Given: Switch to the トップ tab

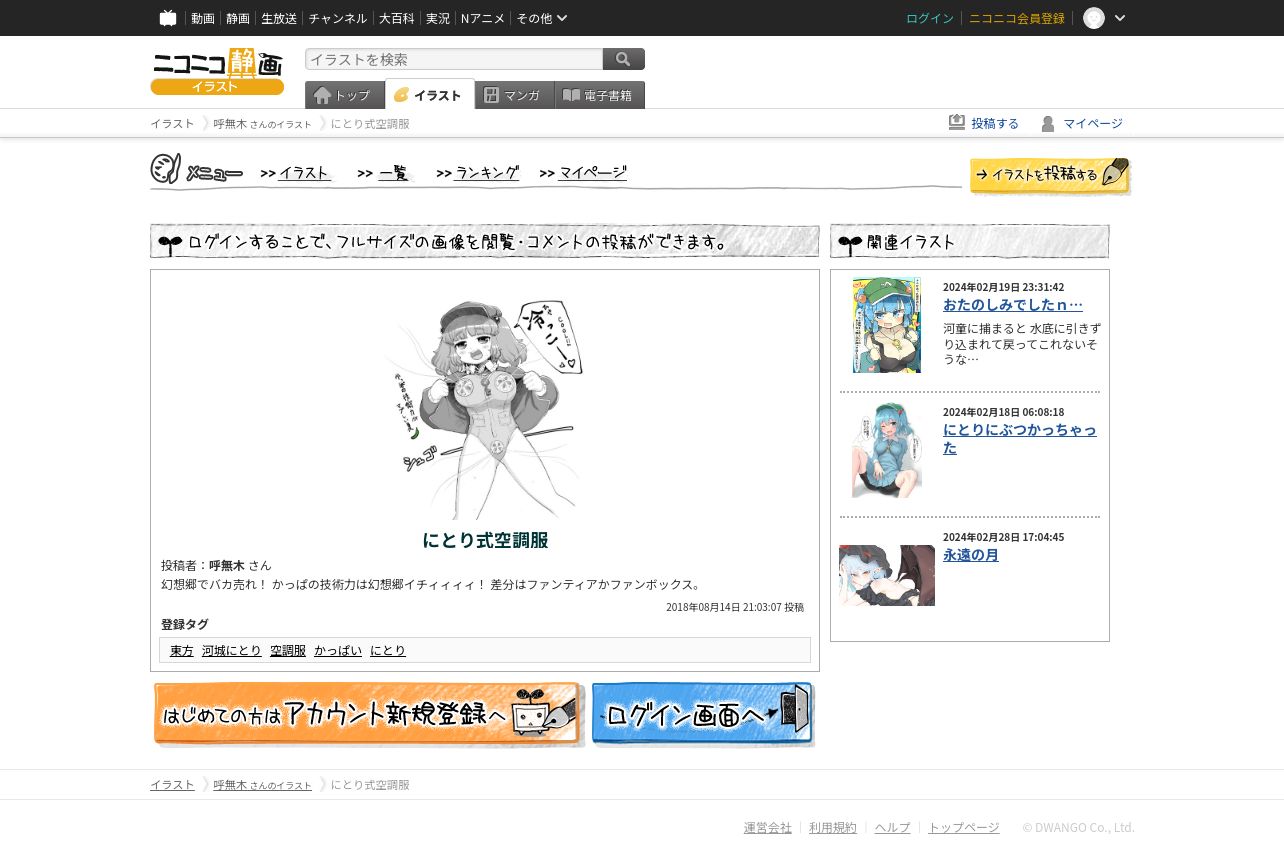Looking at the screenshot, I should tap(344, 95).
